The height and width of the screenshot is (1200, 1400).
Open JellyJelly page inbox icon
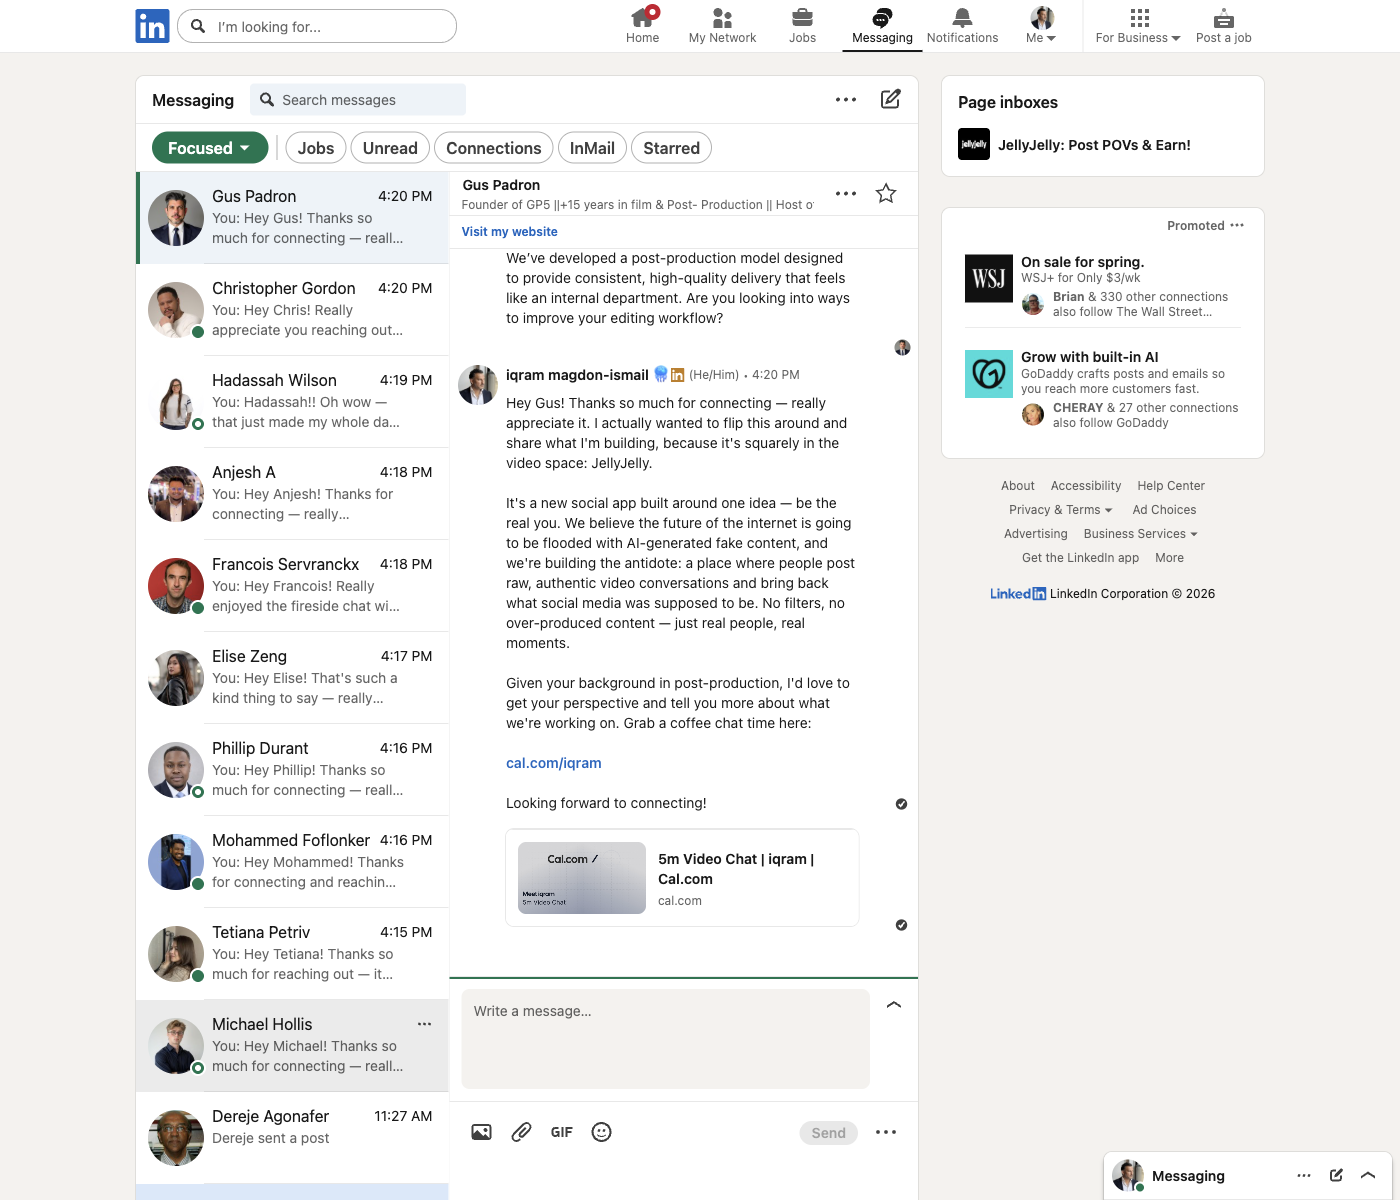(x=974, y=144)
